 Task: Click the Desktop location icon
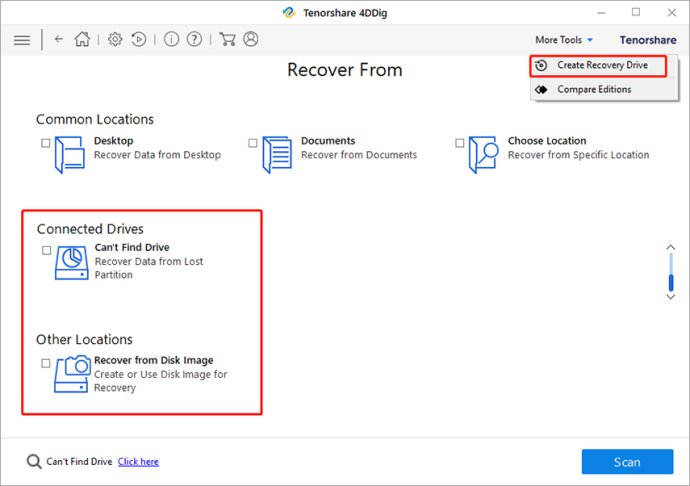pos(70,155)
